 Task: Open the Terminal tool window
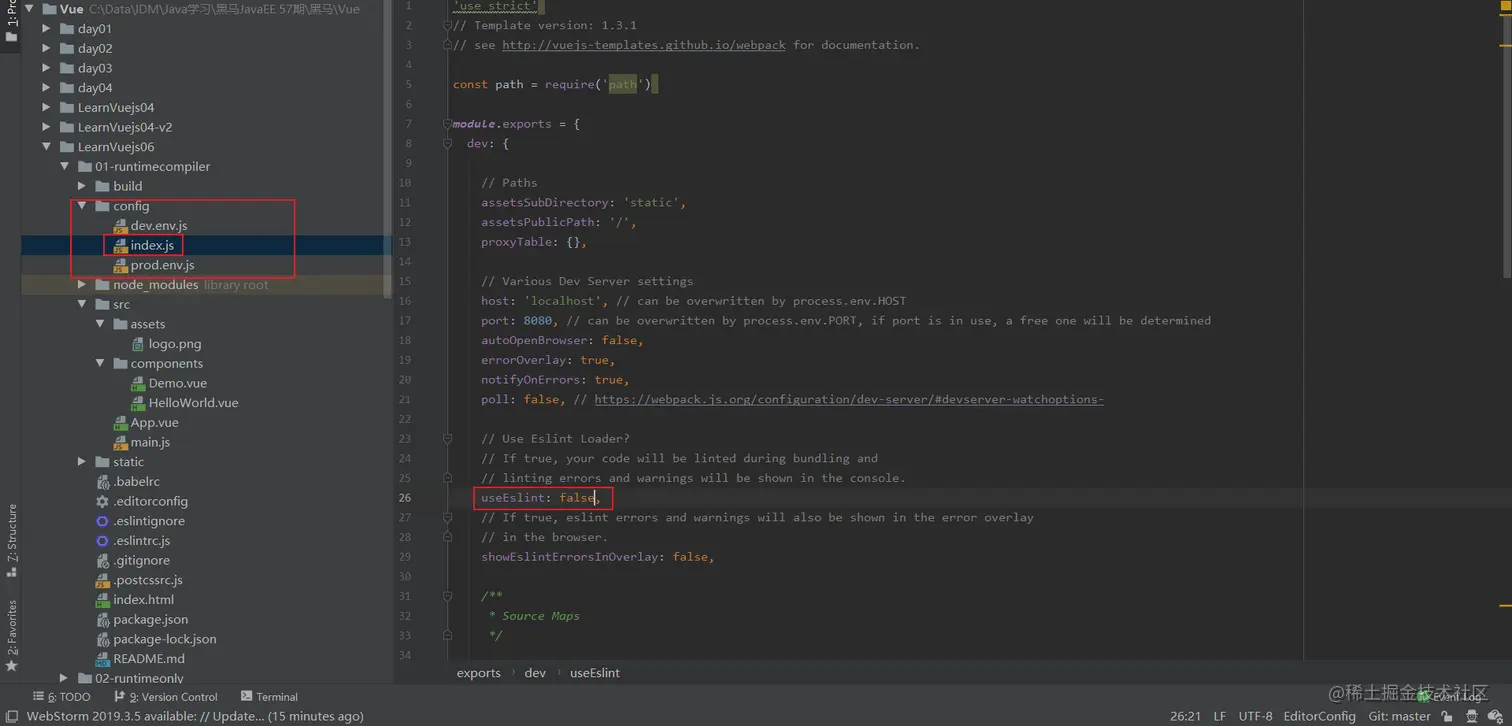(x=270, y=697)
